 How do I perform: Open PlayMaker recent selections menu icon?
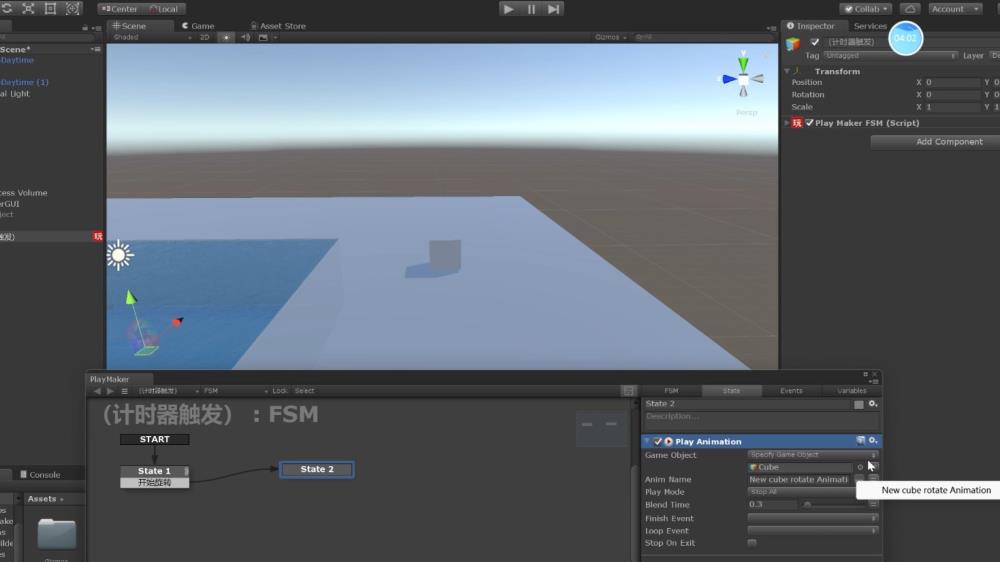pyautogui.click(x=124, y=391)
